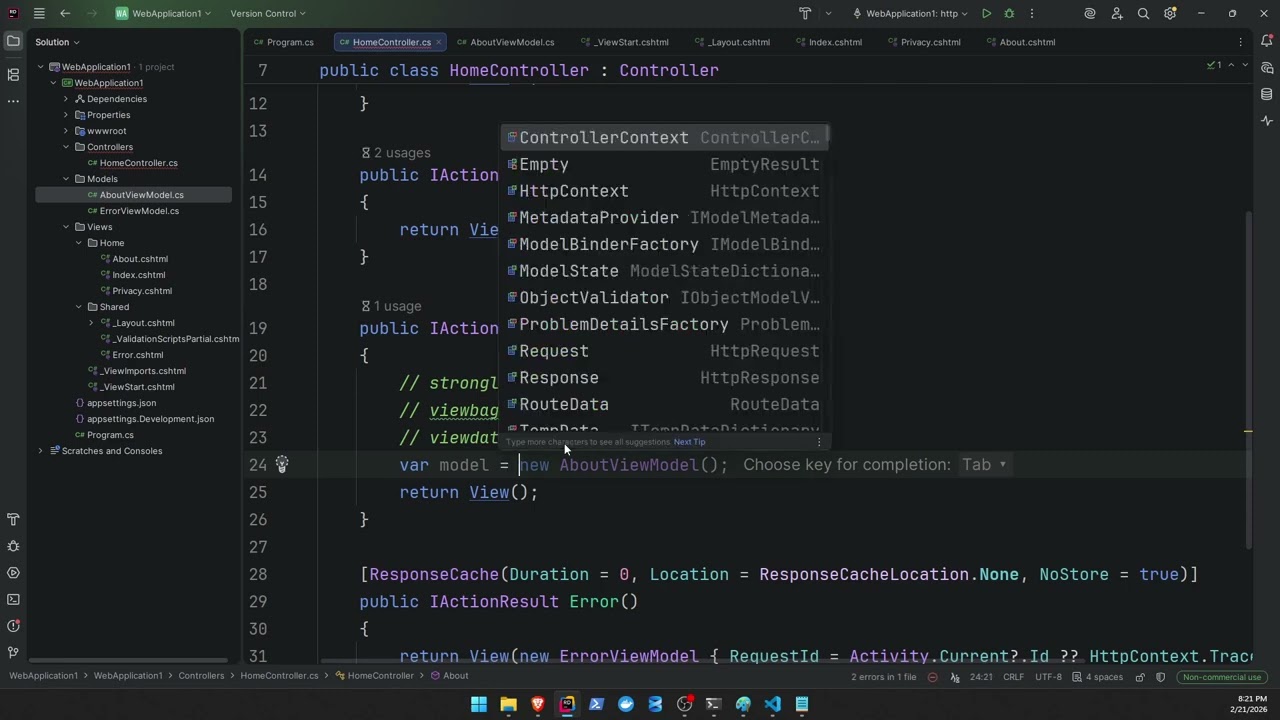Close the HomeController.cs tab
Viewport: 1280px width, 720px height.
(x=439, y=42)
